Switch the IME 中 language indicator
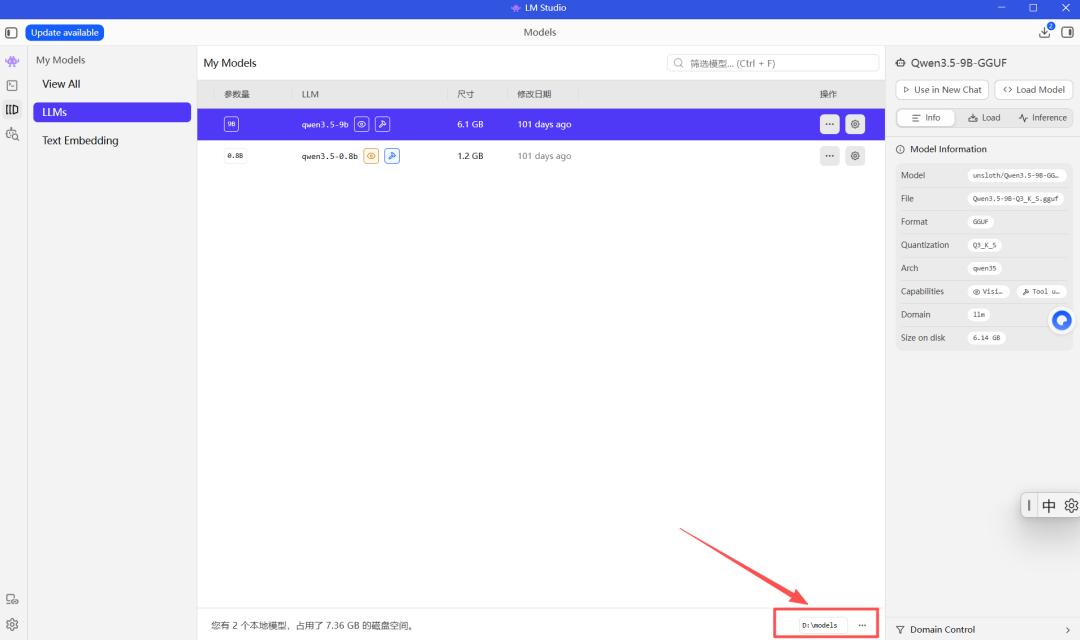The width and height of the screenshot is (1080, 640). tap(1049, 506)
